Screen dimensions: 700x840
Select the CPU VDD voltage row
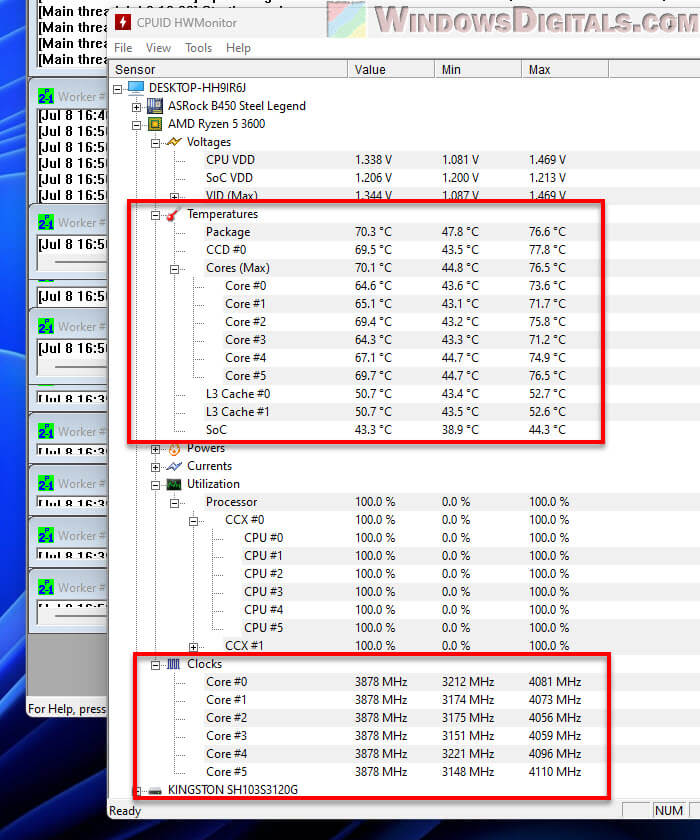point(404,160)
